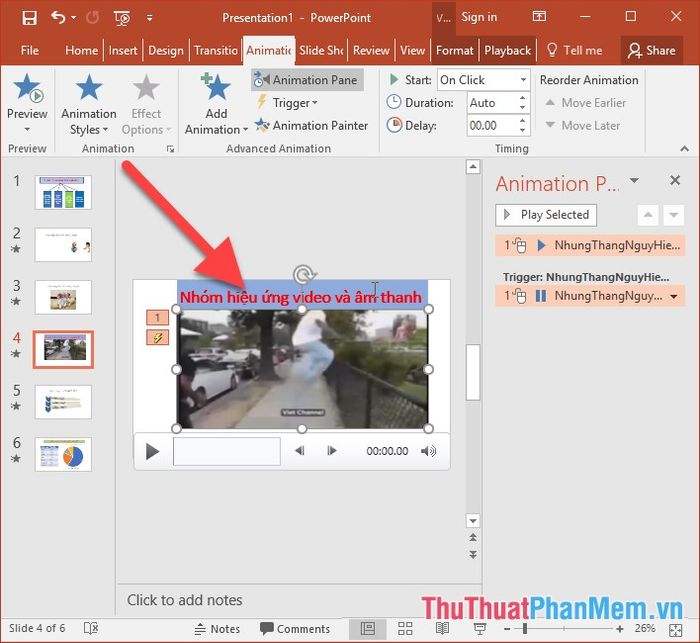Click the Add Animation star icon
This screenshot has height=643, width=700.
(217, 86)
